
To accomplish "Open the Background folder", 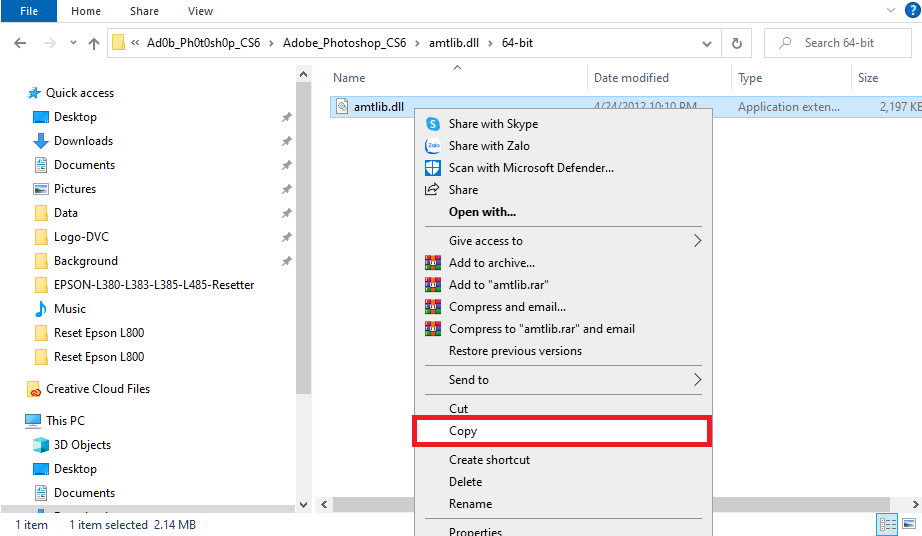I will (x=85, y=261).
